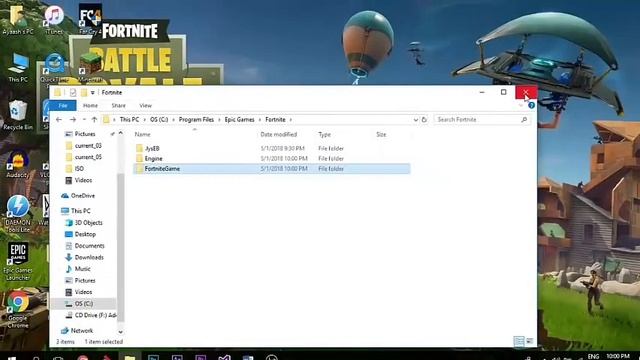
Task: Open the current_03 folder in sidebar
Action: 88,146
